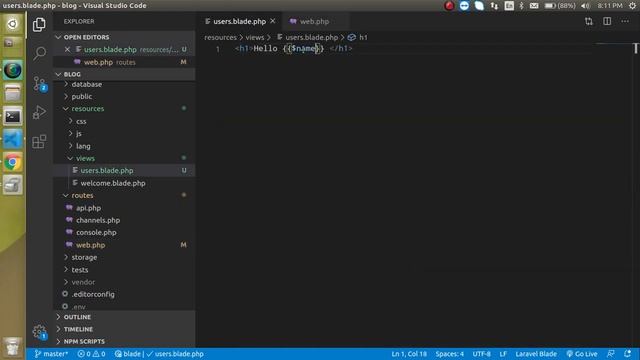Open Files manager from Ubuntu launcher
This screenshot has height=360, width=640.
click(13, 94)
